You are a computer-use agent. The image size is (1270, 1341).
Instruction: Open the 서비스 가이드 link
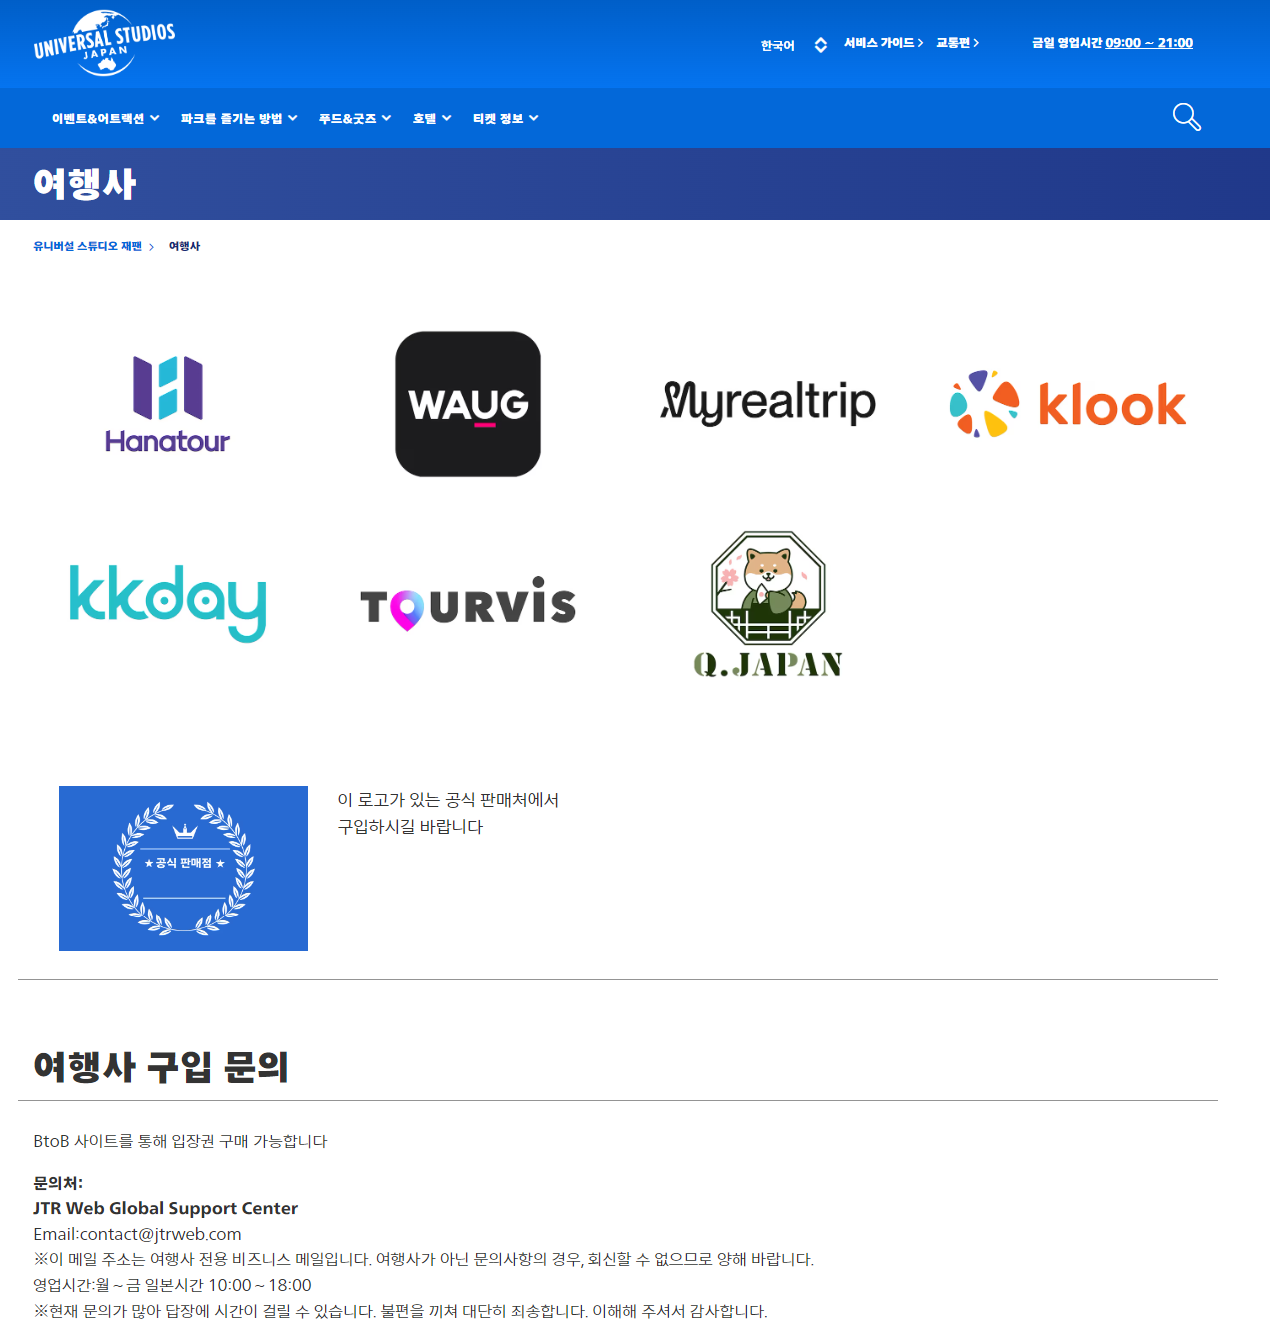click(x=883, y=43)
